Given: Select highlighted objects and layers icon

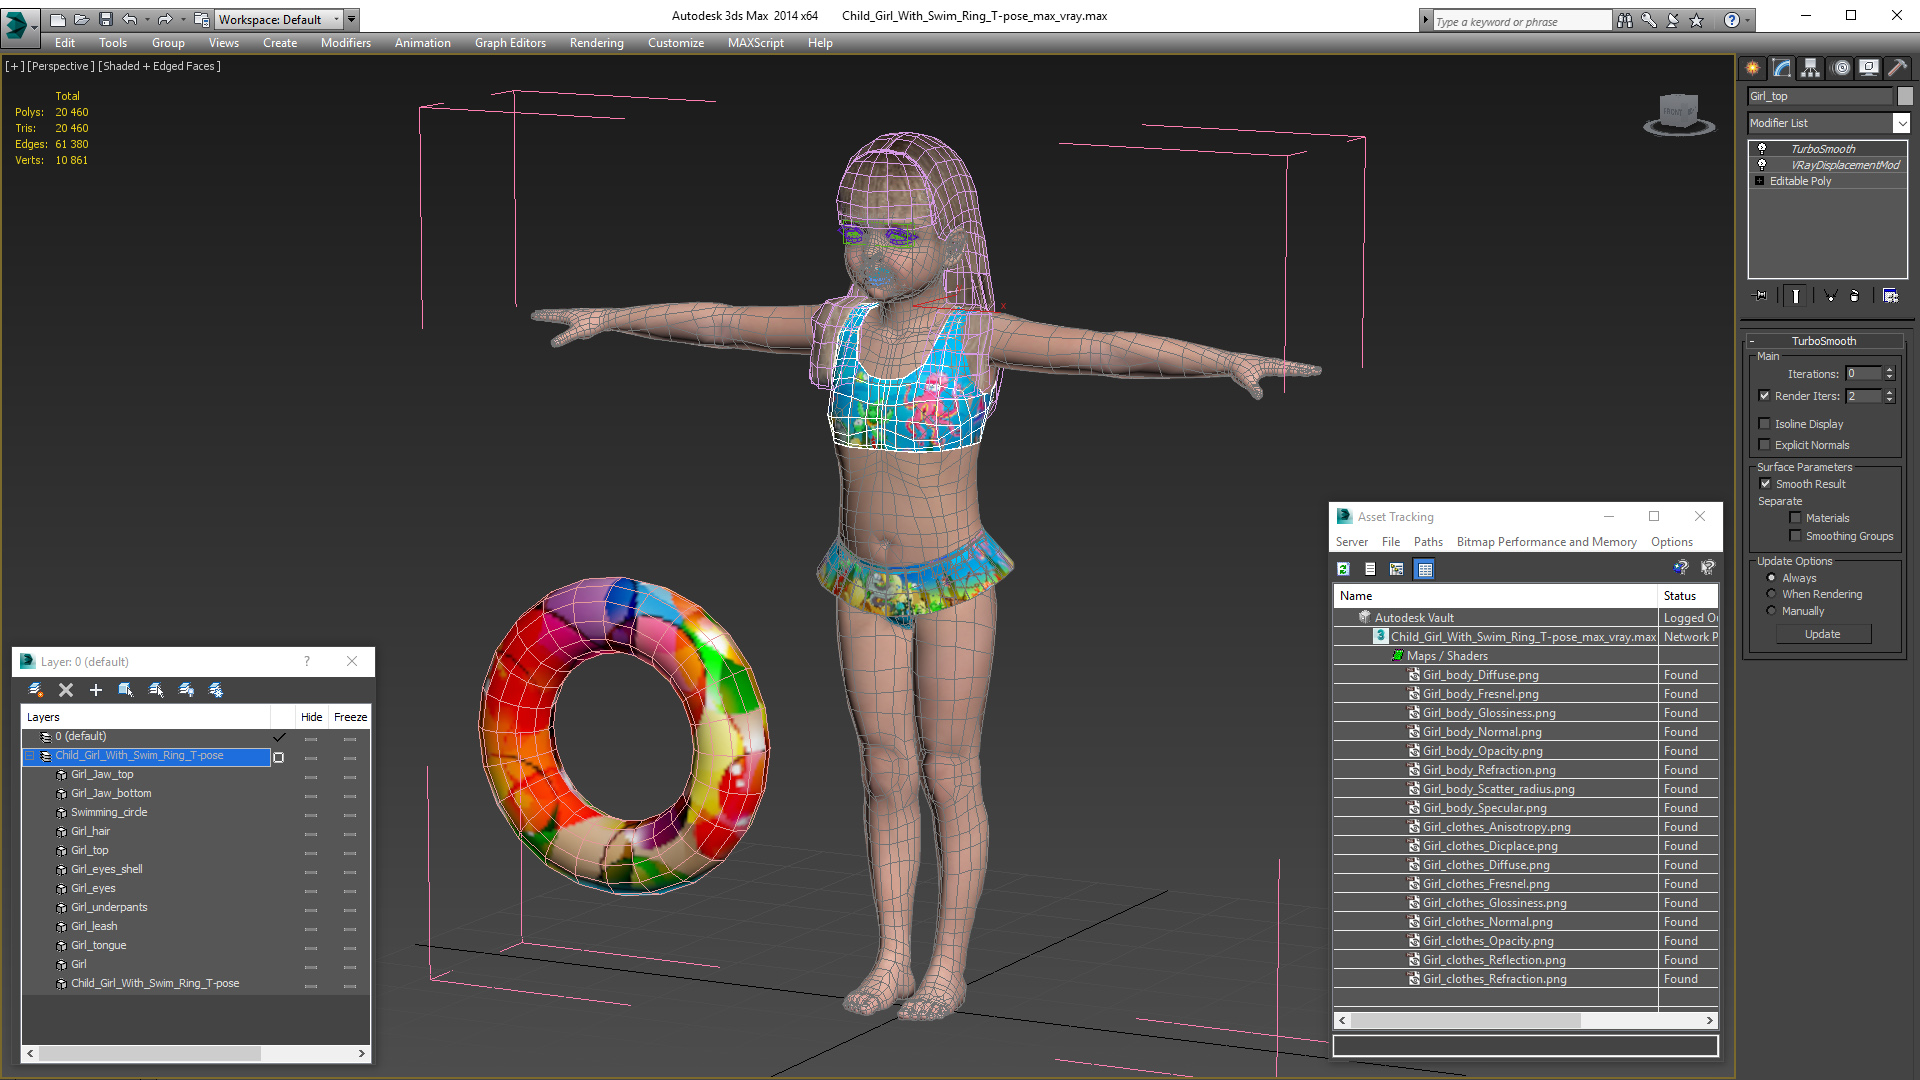Looking at the screenshot, I should 126,690.
